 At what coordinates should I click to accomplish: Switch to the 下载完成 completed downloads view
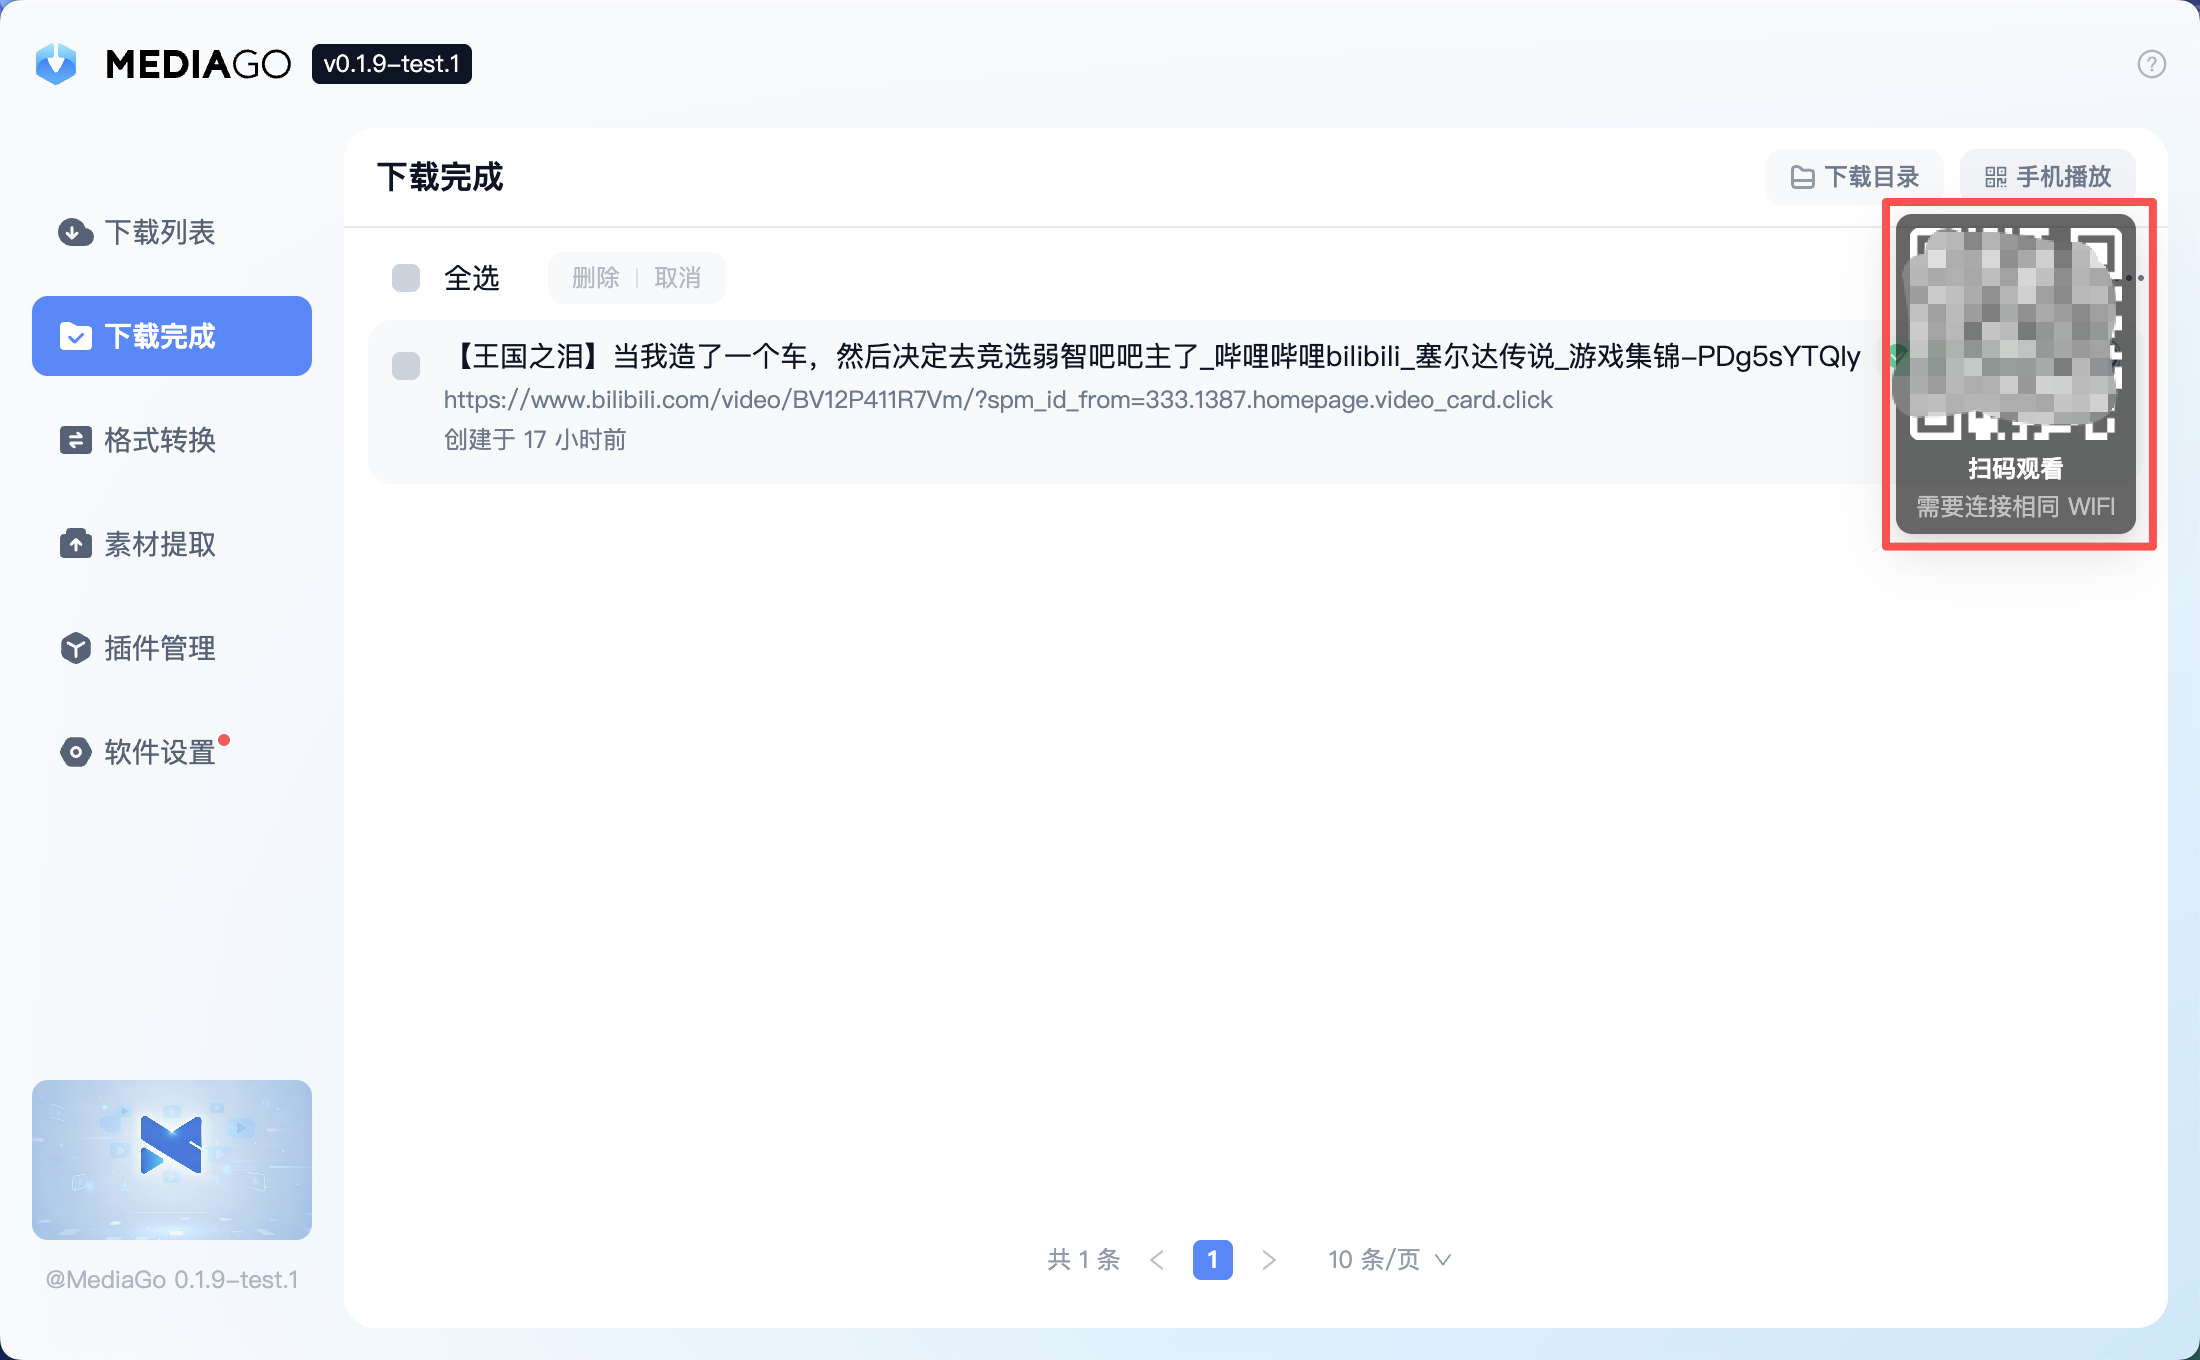(163, 336)
